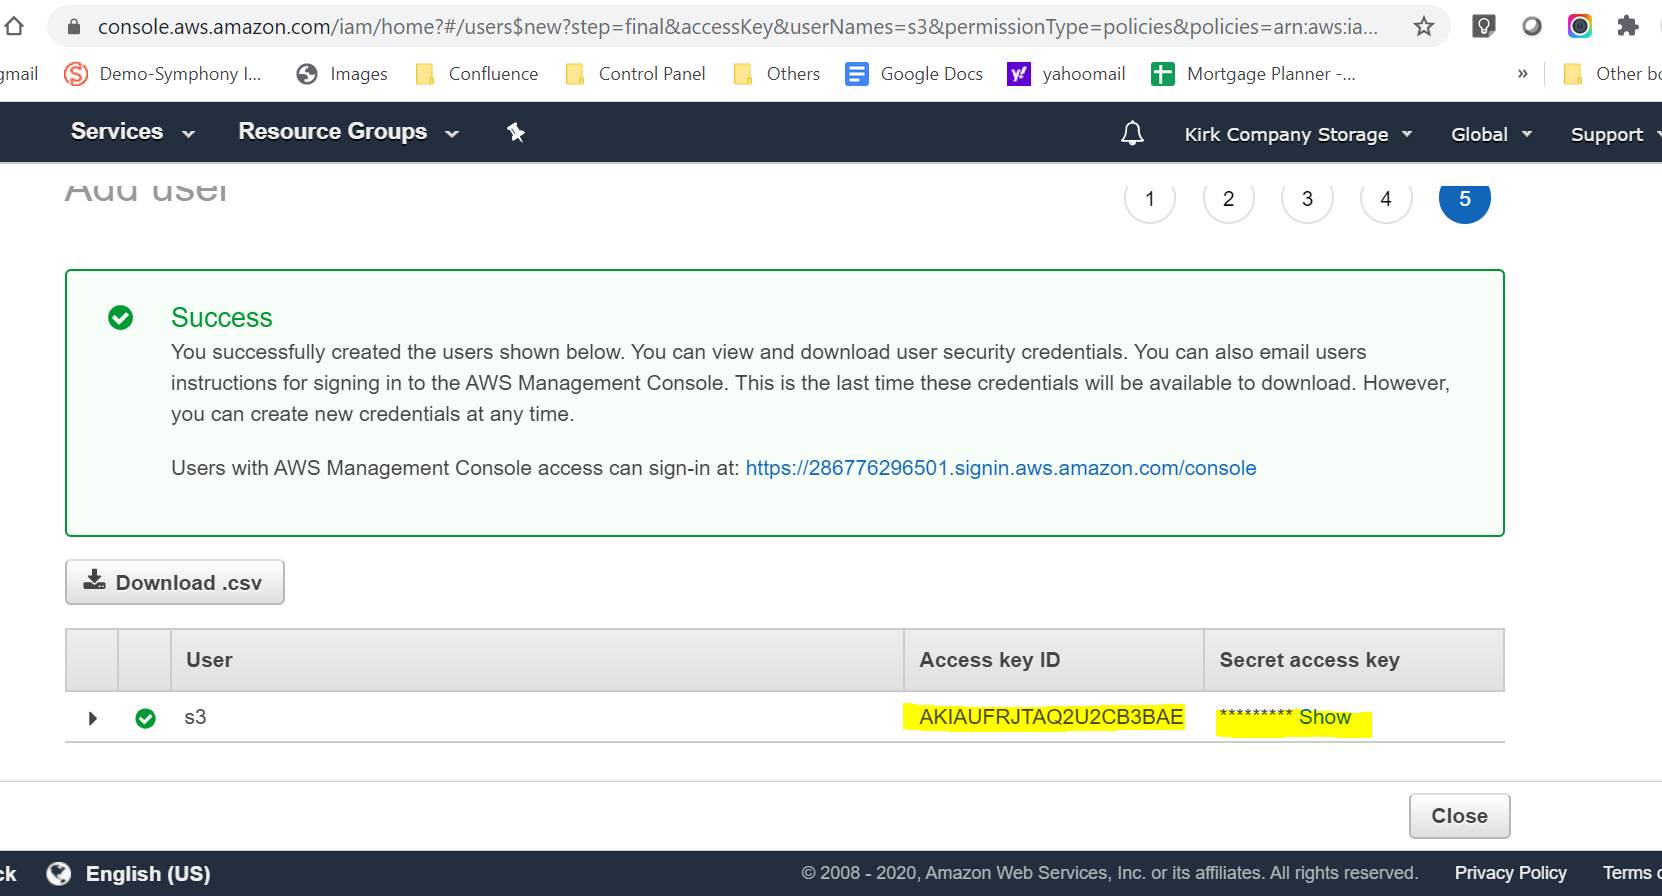Open the Privacy Policy link

tap(1511, 873)
